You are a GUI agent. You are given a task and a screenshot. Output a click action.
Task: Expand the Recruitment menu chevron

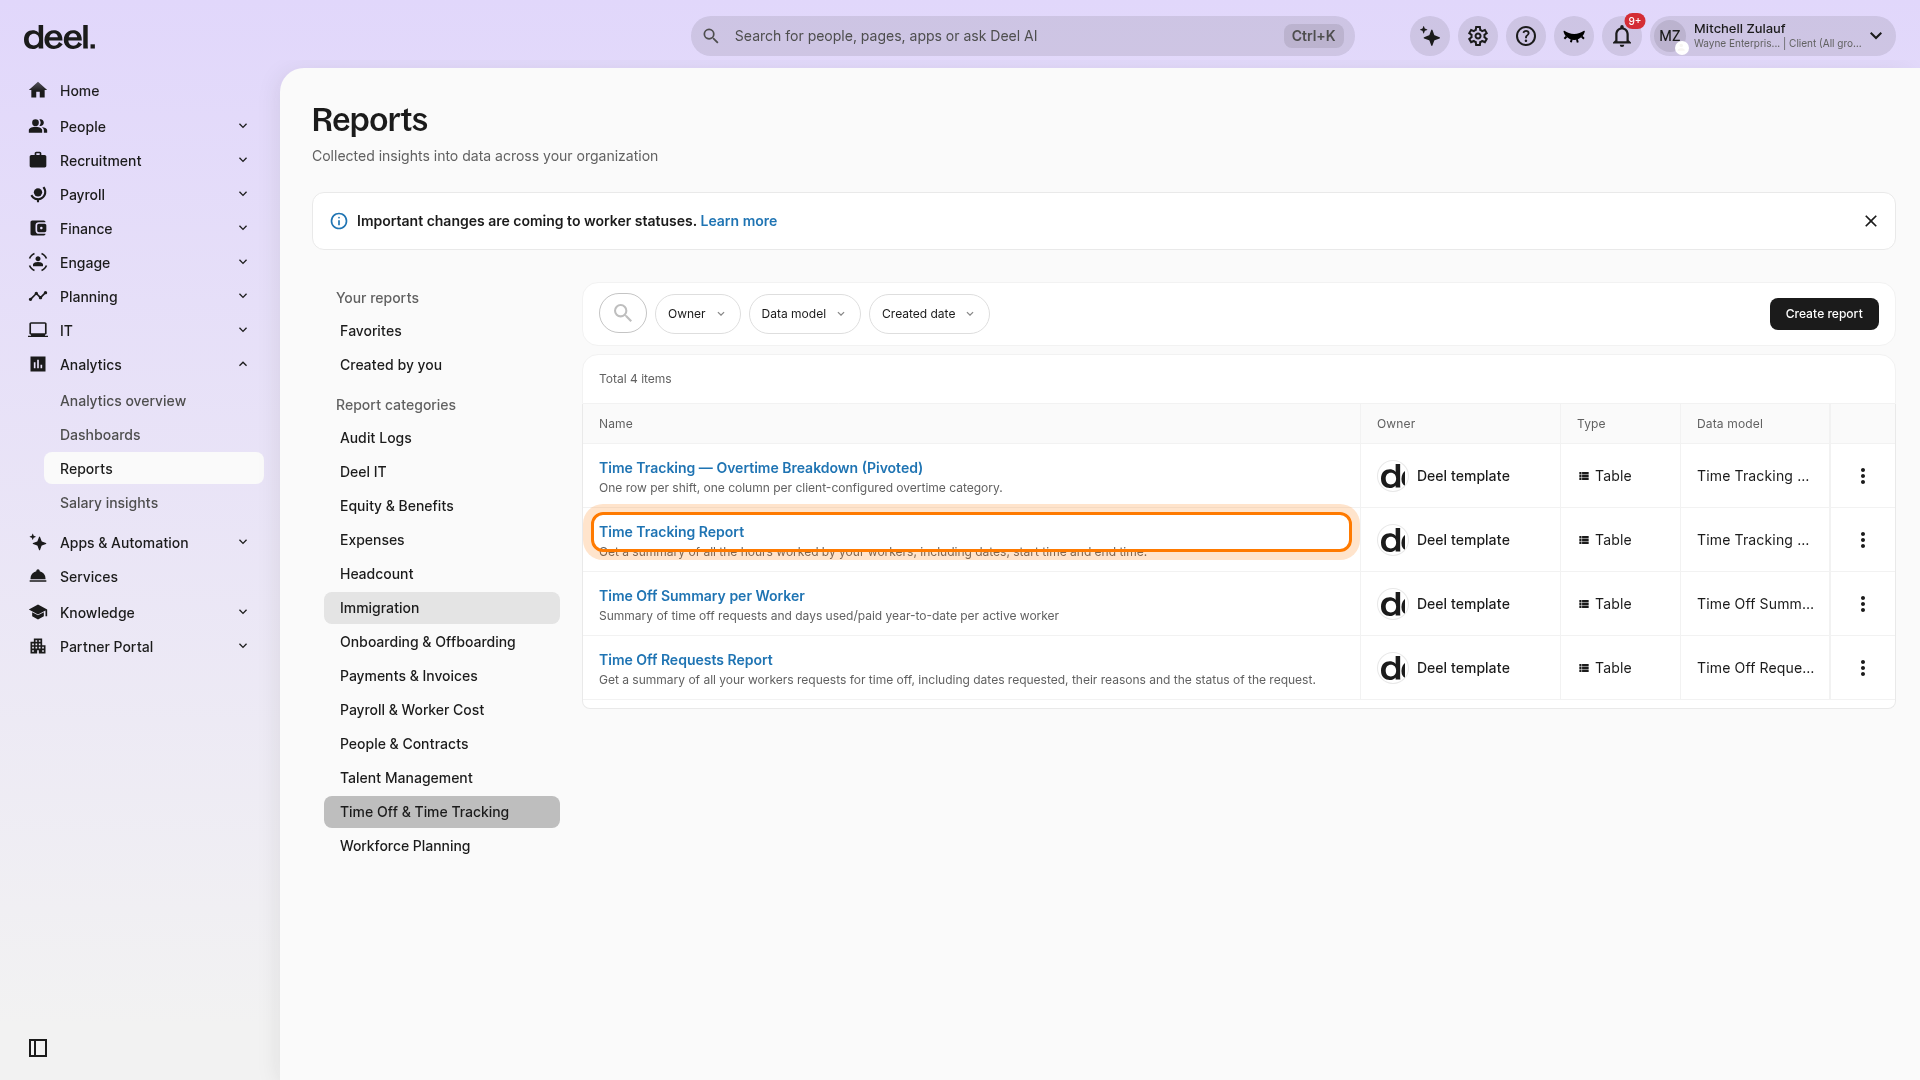243,160
